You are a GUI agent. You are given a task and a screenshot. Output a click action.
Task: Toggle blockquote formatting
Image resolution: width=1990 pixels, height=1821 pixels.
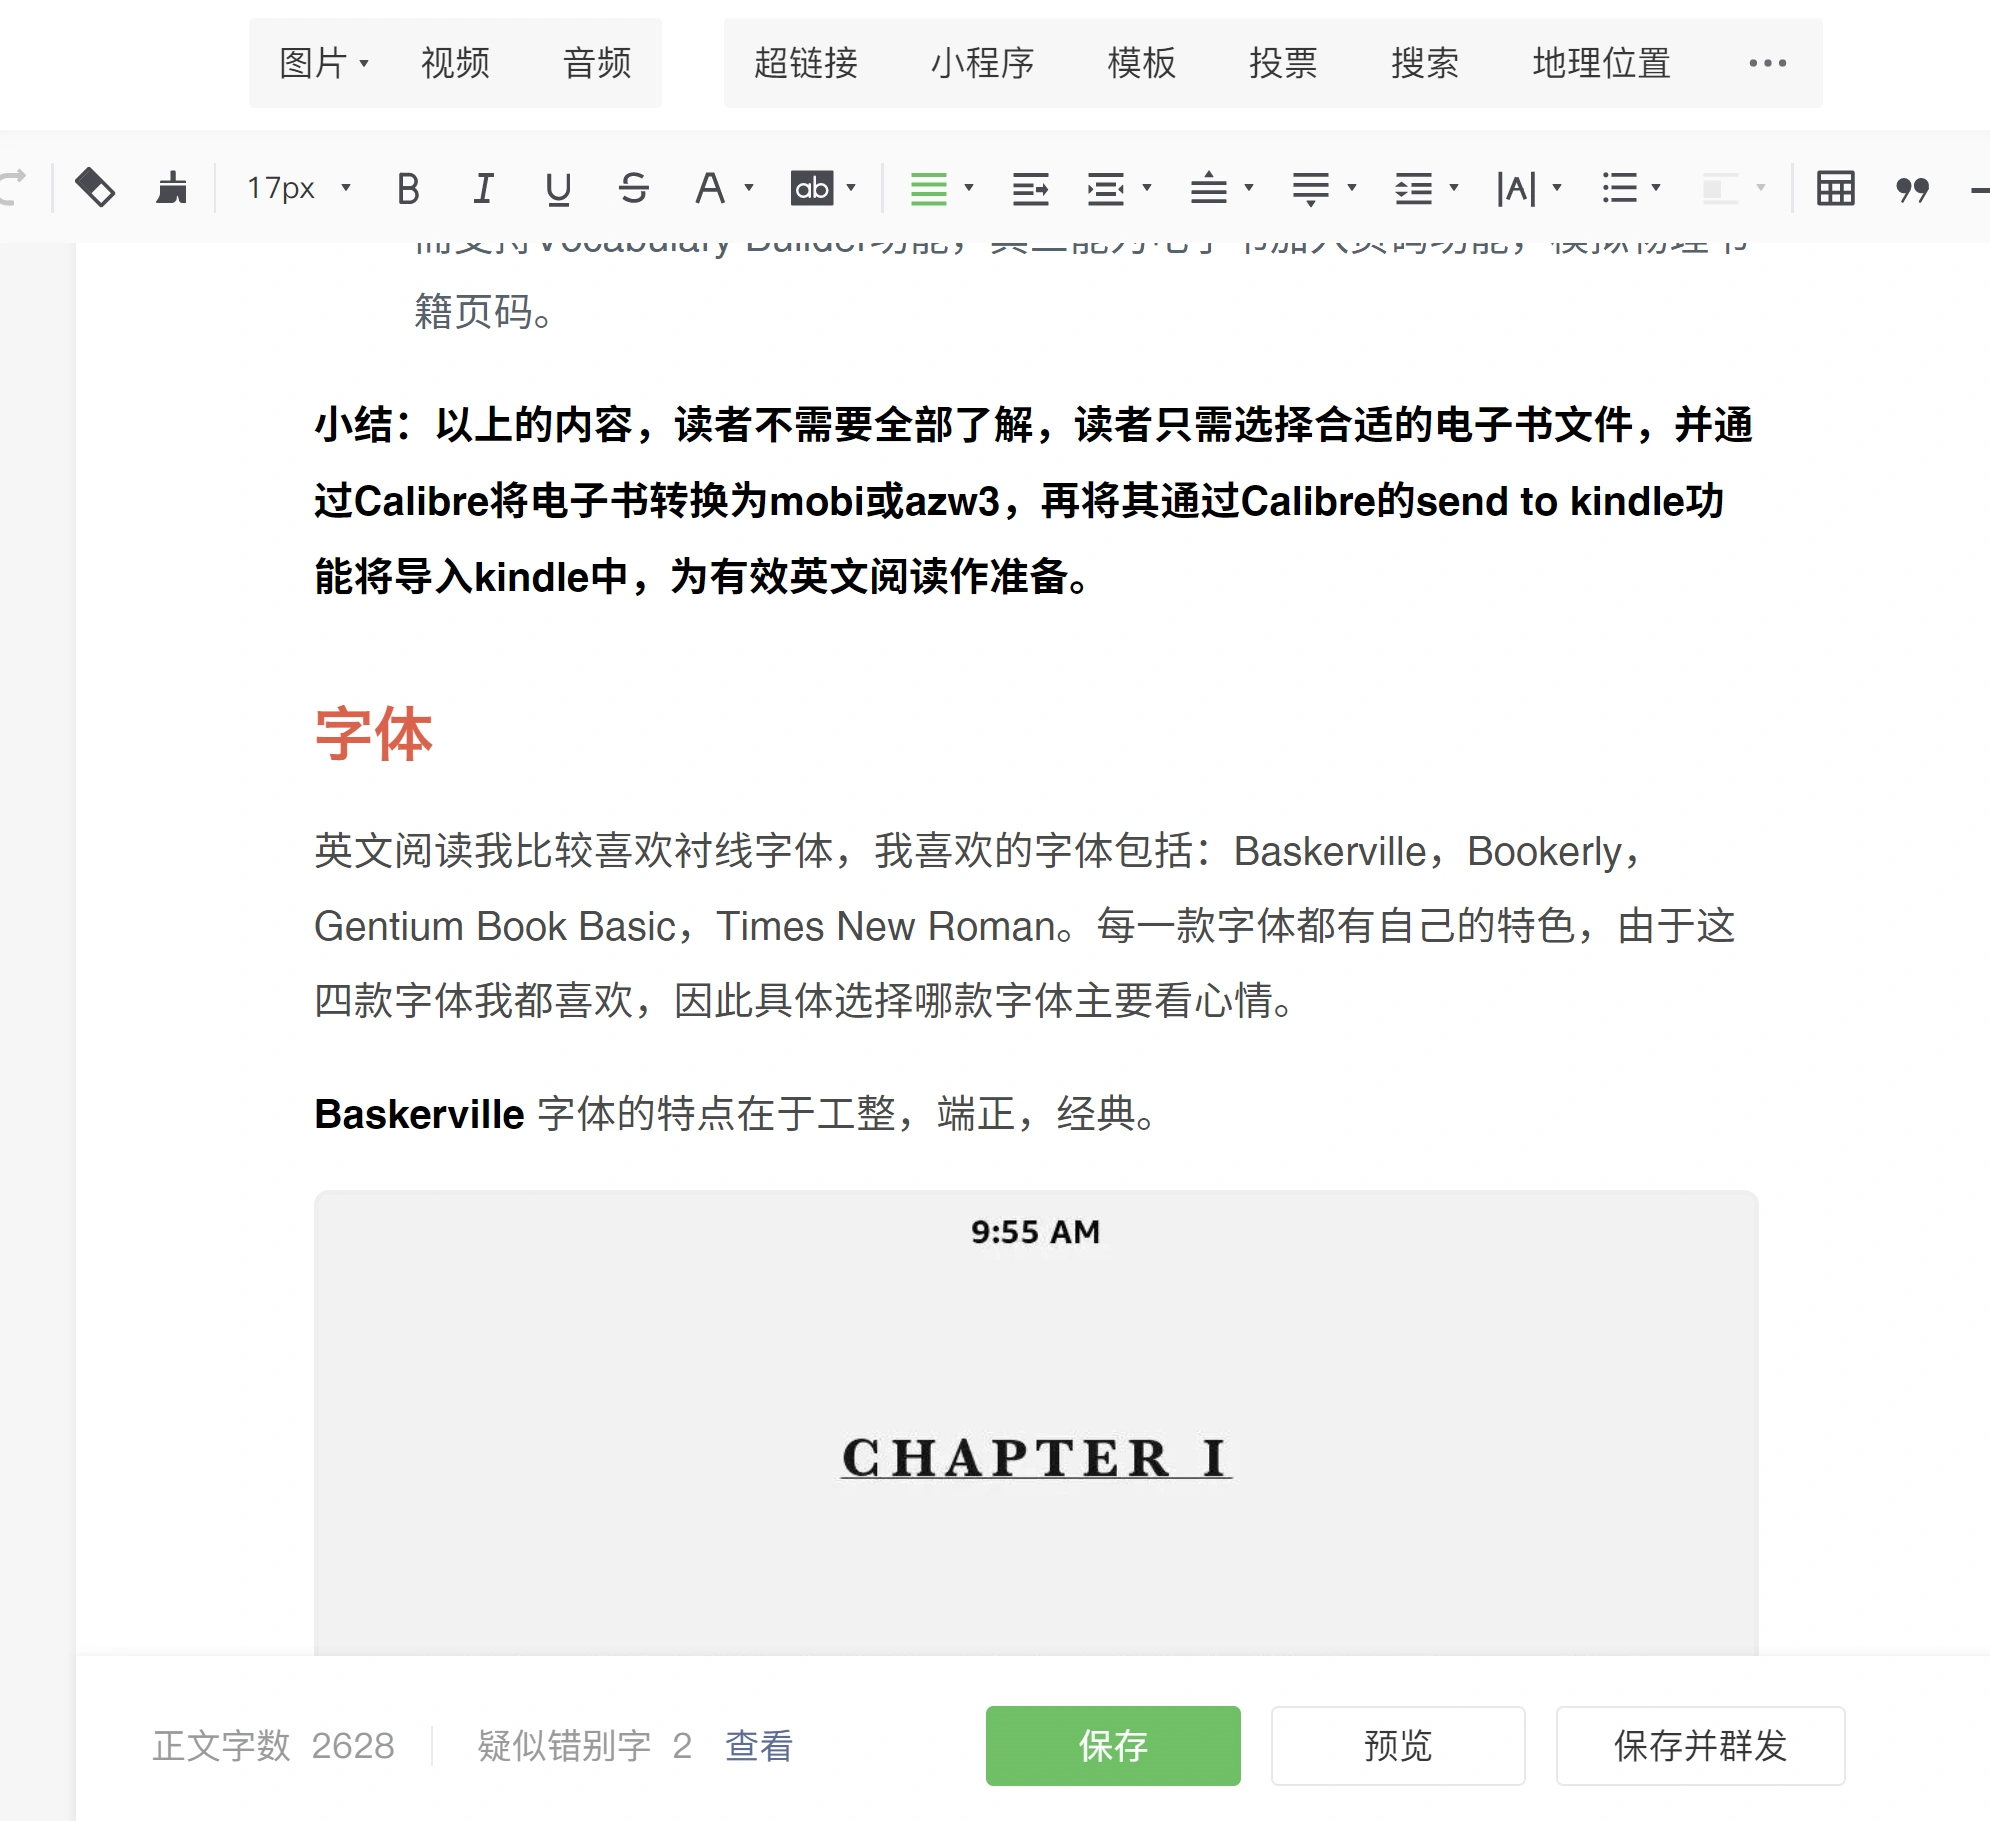[1912, 188]
